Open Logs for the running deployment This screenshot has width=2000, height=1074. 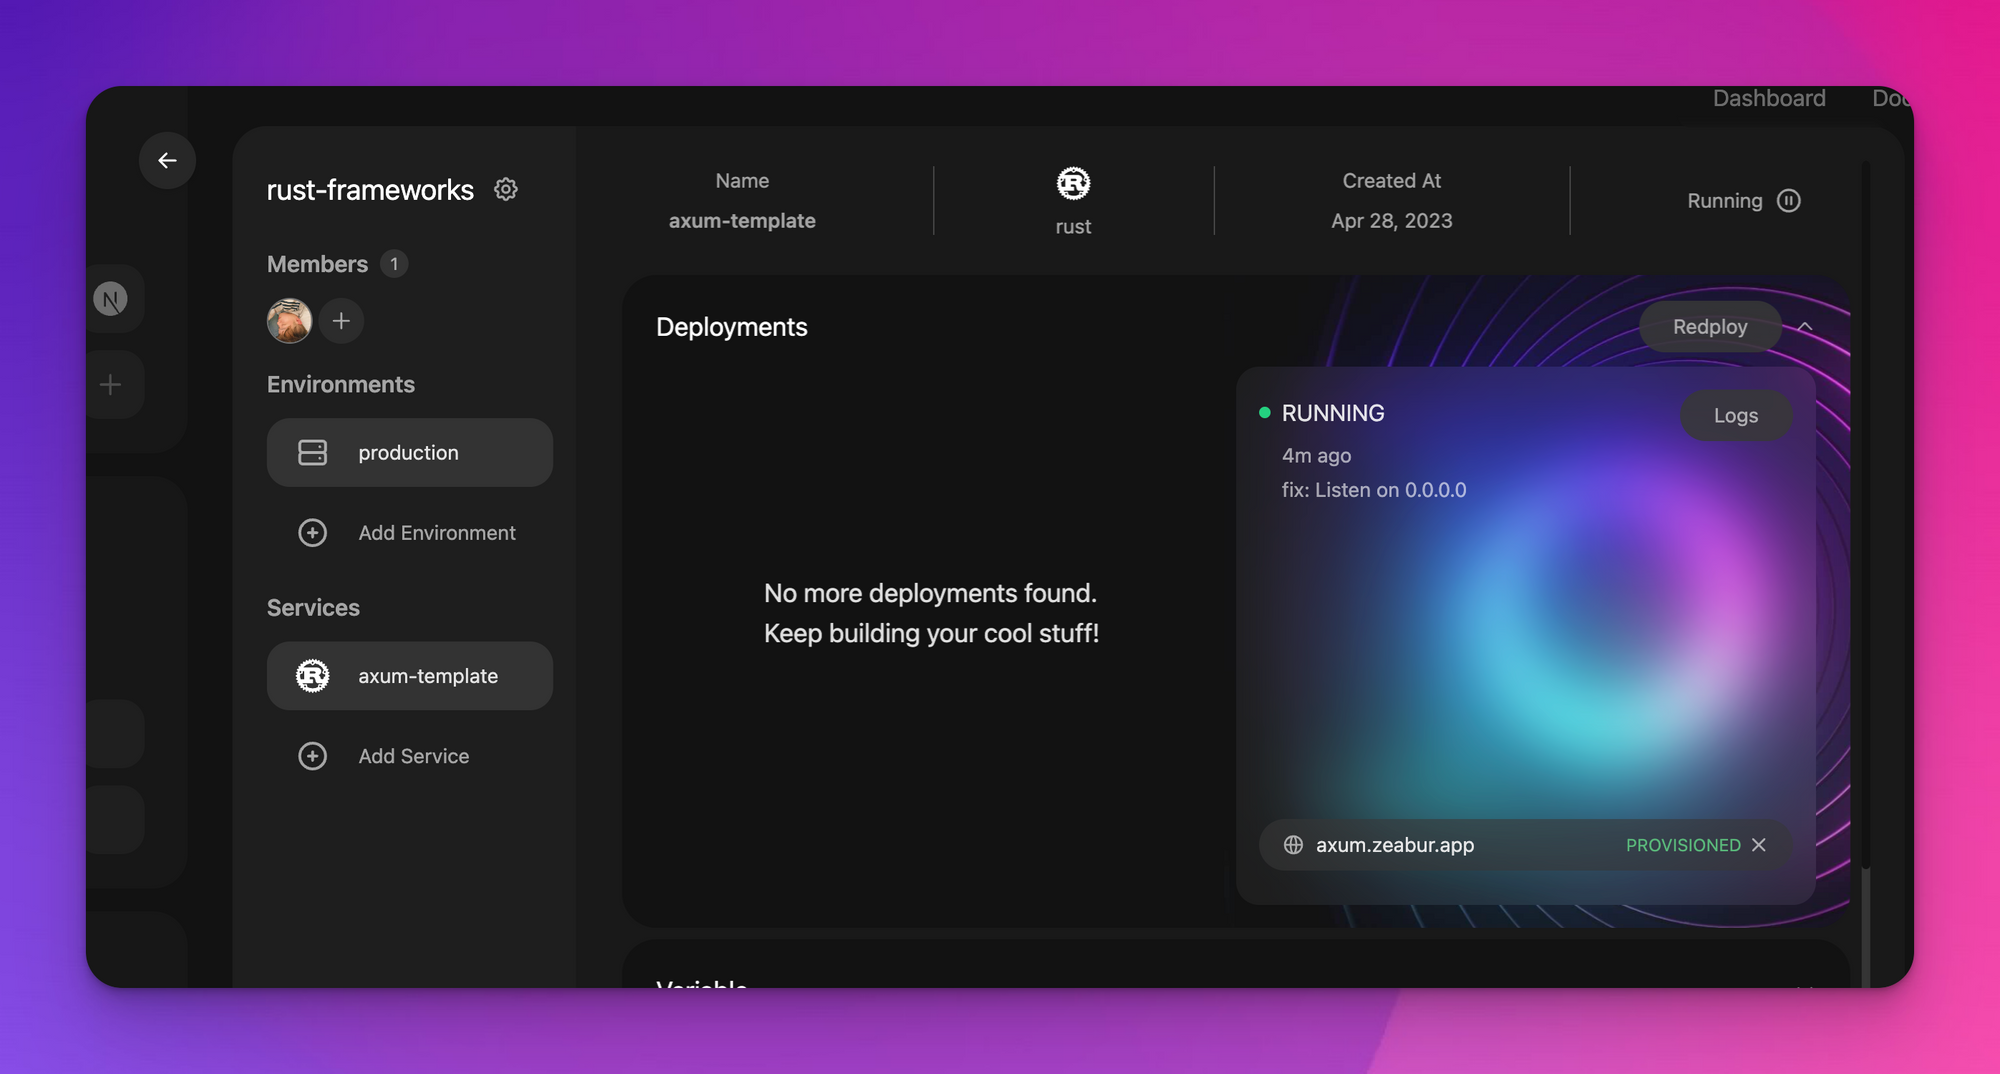(x=1736, y=415)
